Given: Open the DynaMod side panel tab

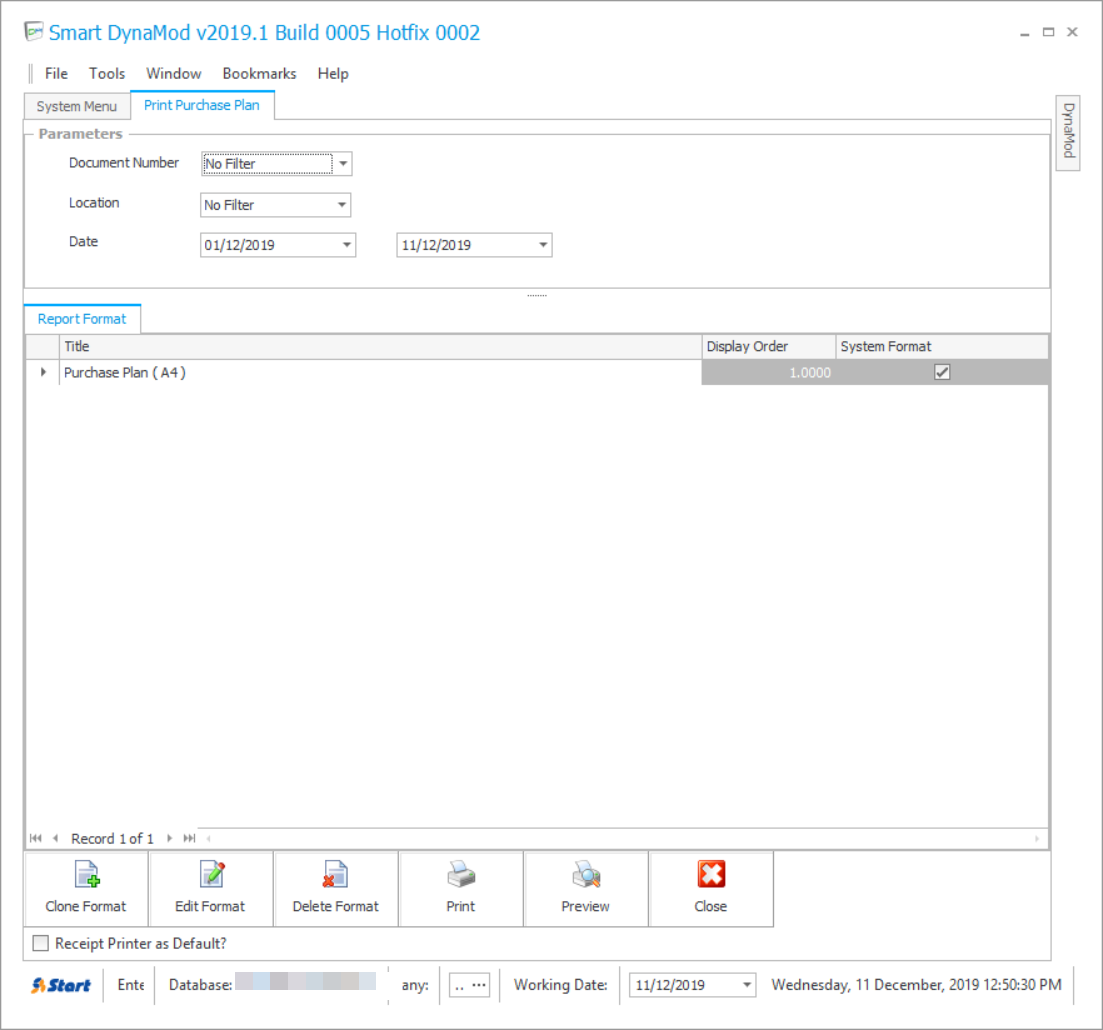Looking at the screenshot, I should (1068, 132).
